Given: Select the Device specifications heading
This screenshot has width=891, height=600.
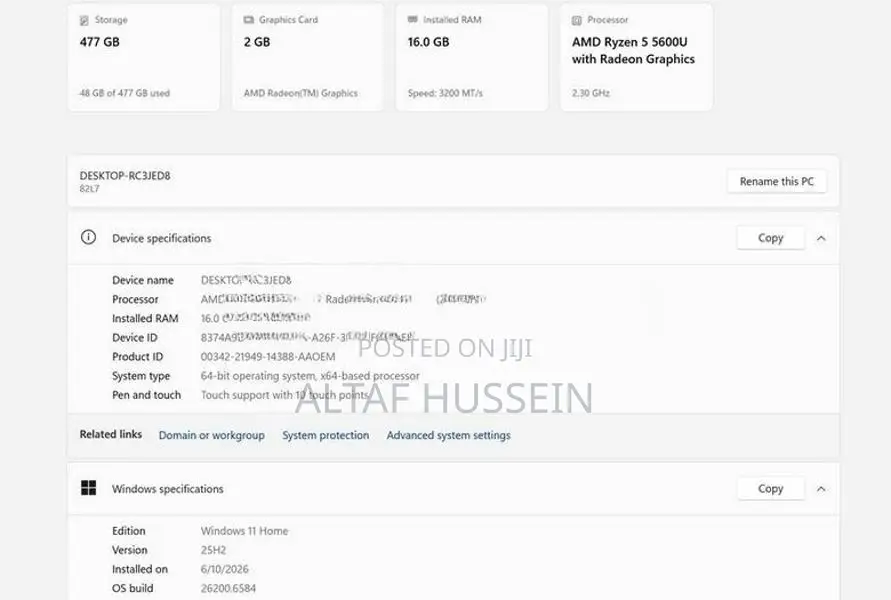Looking at the screenshot, I should pyautogui.click(x=161, y=238).
